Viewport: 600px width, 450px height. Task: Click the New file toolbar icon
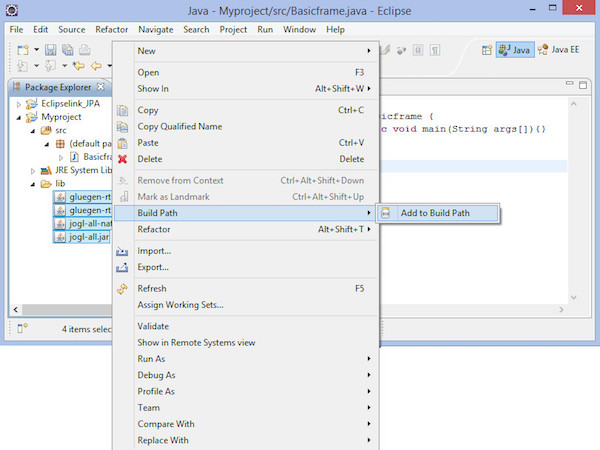(x=22, y=50)
